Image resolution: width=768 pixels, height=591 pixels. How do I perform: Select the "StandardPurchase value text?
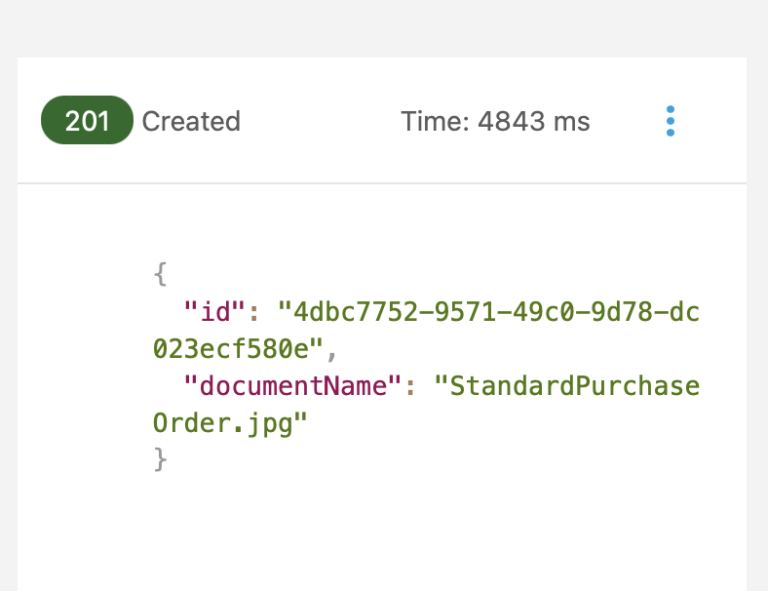[566, 386]
